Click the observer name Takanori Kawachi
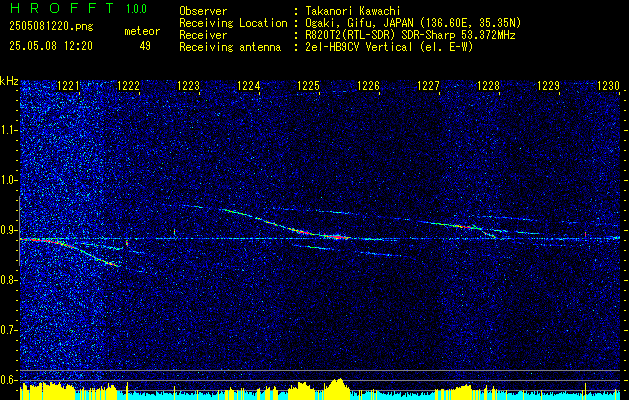 tap(352, 11)
